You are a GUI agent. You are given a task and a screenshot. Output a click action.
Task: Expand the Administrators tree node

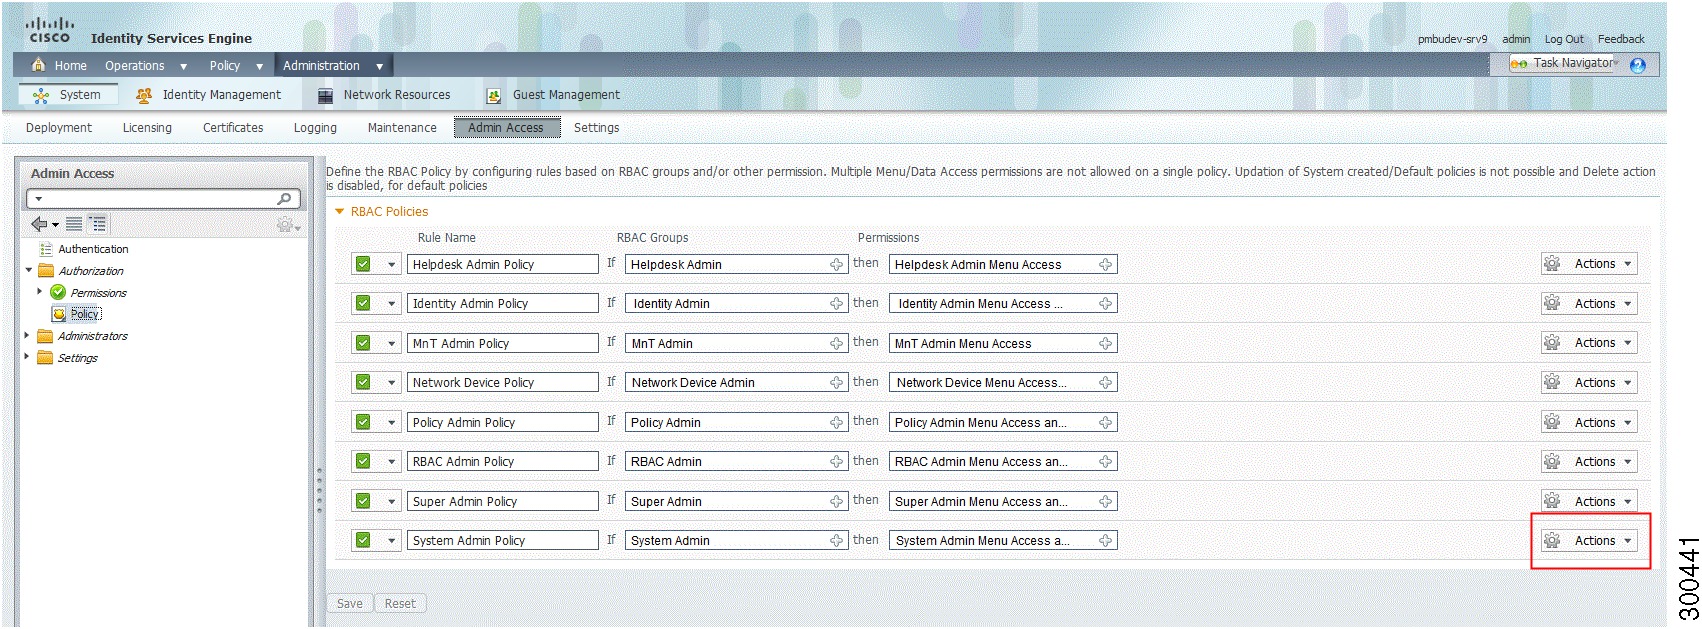[x=27, y=336]
